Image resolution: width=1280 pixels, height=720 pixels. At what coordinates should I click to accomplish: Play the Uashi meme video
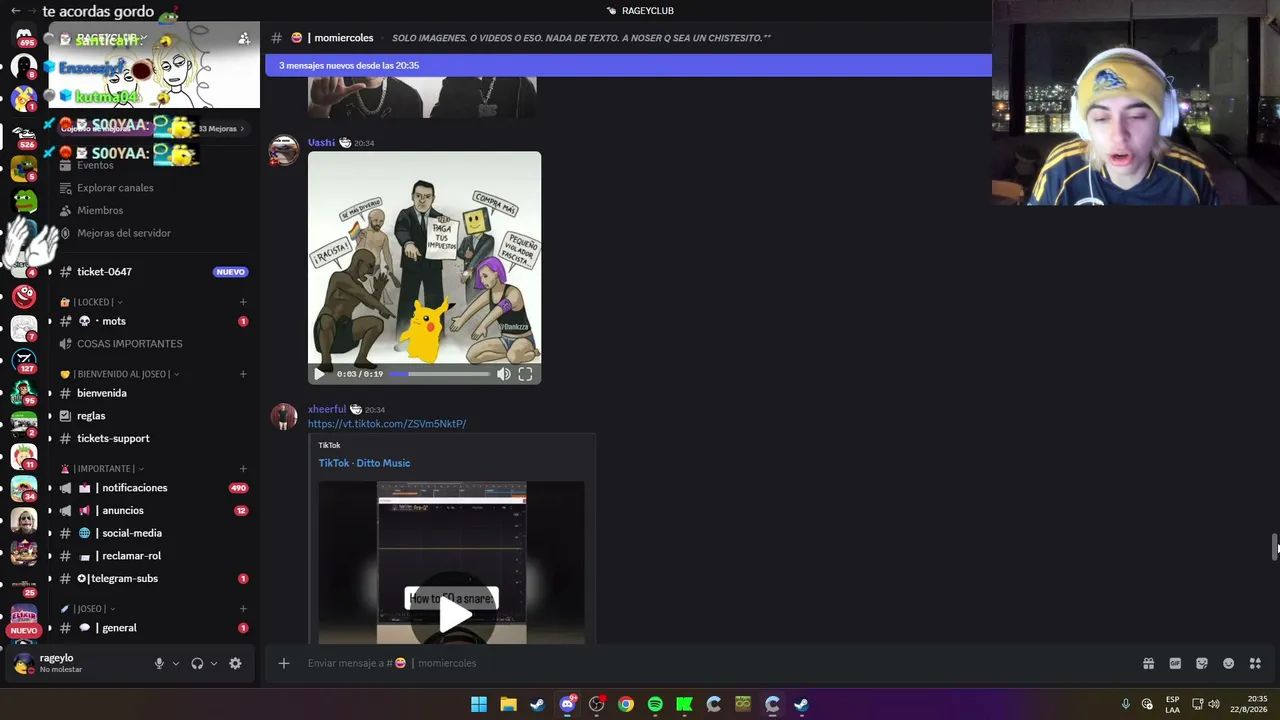click(x=319, y=374)
